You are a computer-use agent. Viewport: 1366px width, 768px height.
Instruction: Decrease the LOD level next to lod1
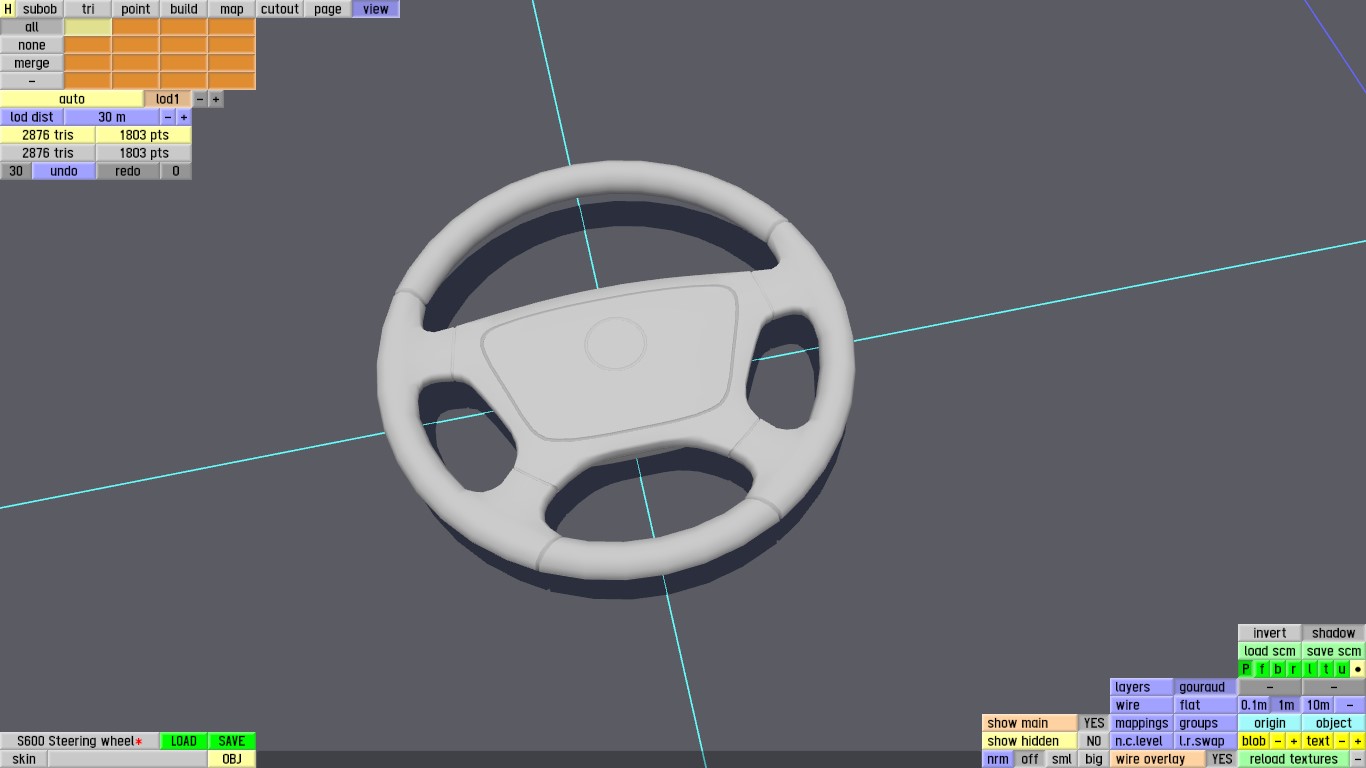coord(200,99)
